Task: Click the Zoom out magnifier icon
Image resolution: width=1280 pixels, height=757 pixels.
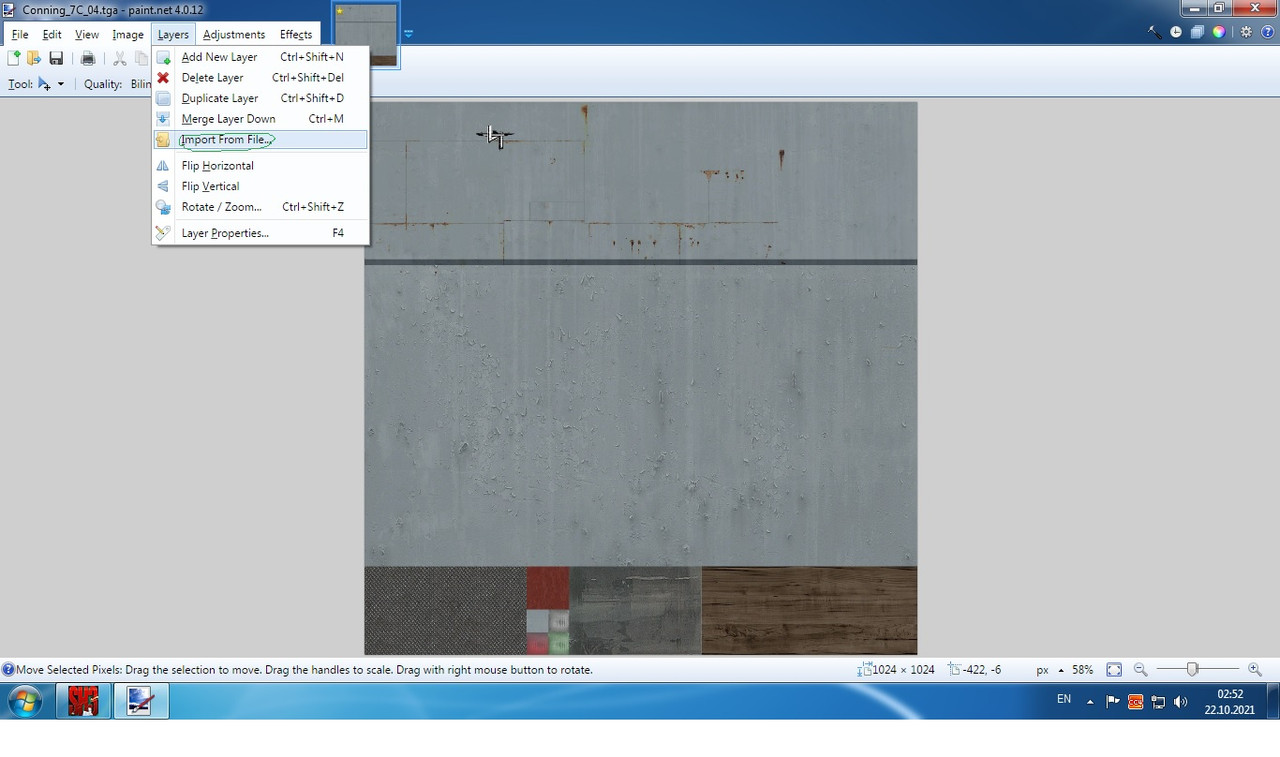Action: [1140, 670]
